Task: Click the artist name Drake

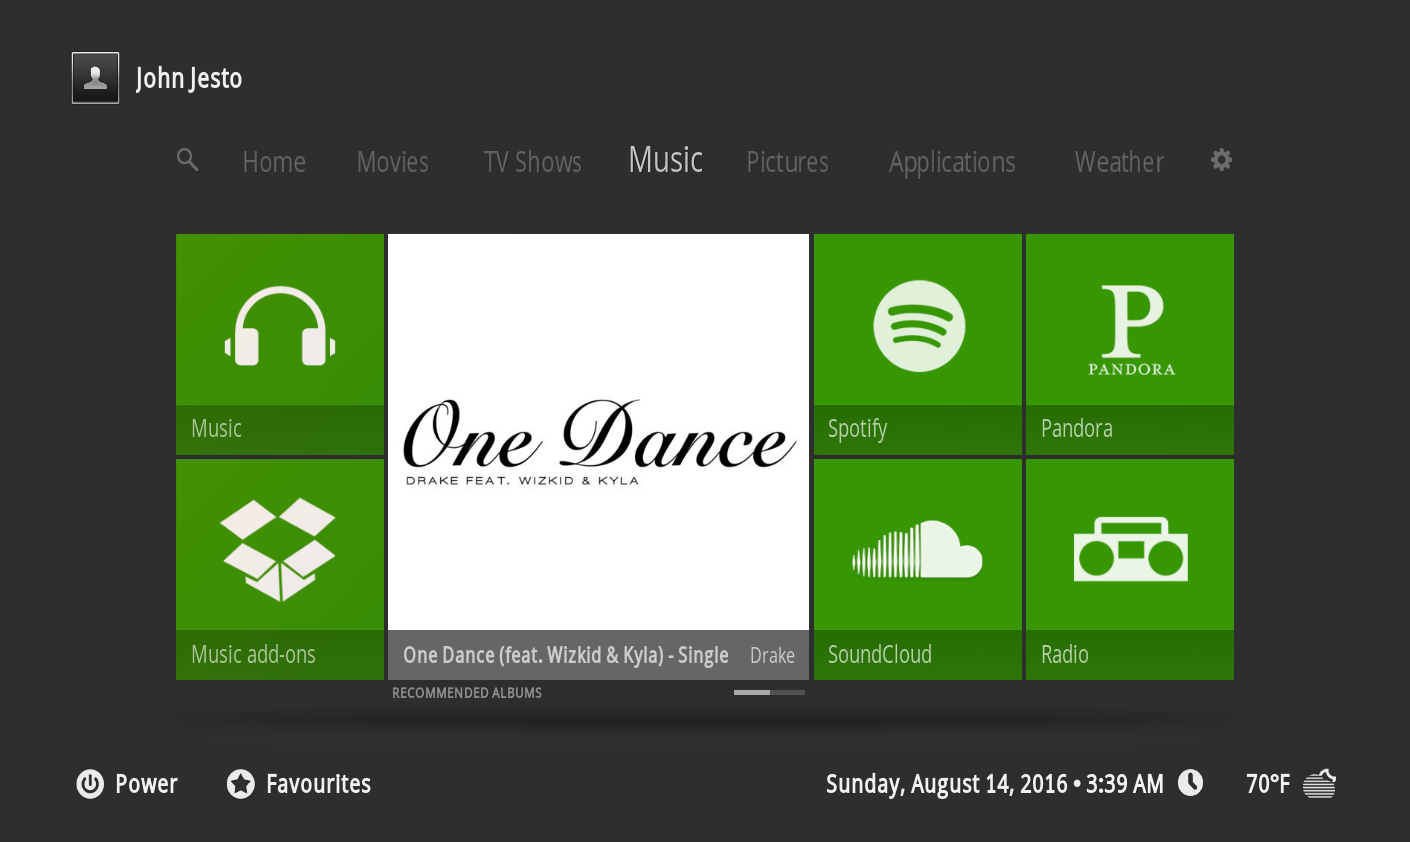Action: click(x=772, y=656)
